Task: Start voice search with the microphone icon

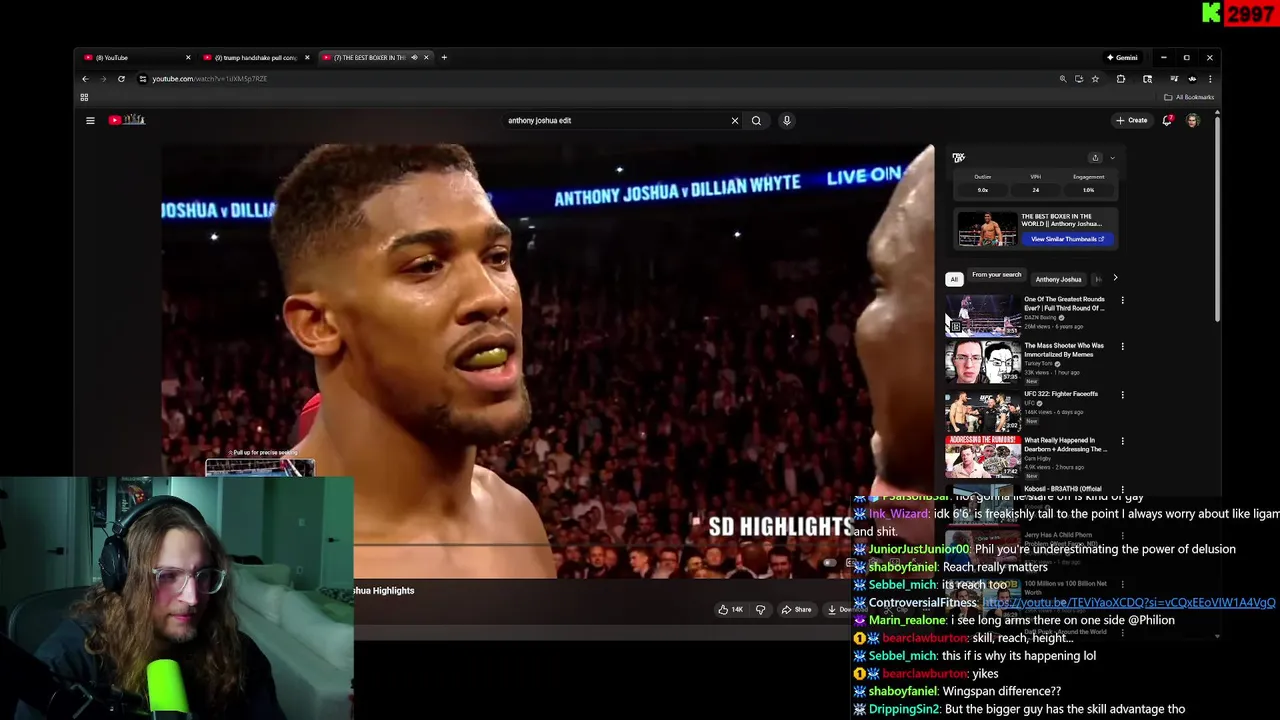Action: click(787, 120)
